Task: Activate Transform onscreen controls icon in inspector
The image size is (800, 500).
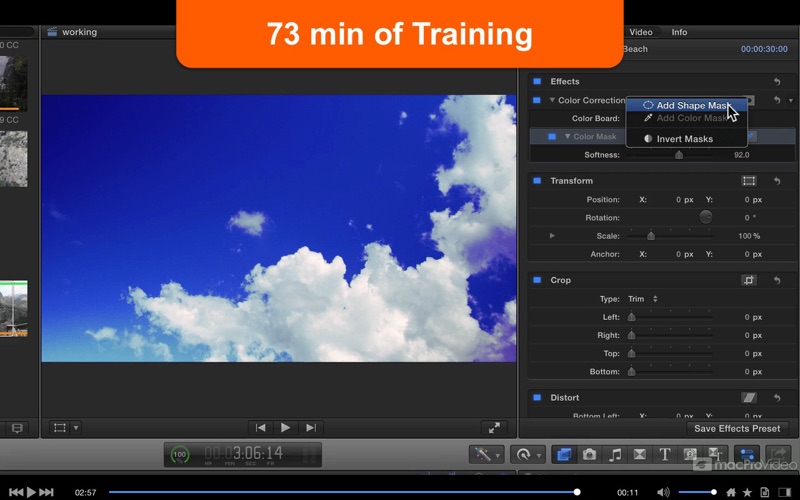Action: pos(748,181)
